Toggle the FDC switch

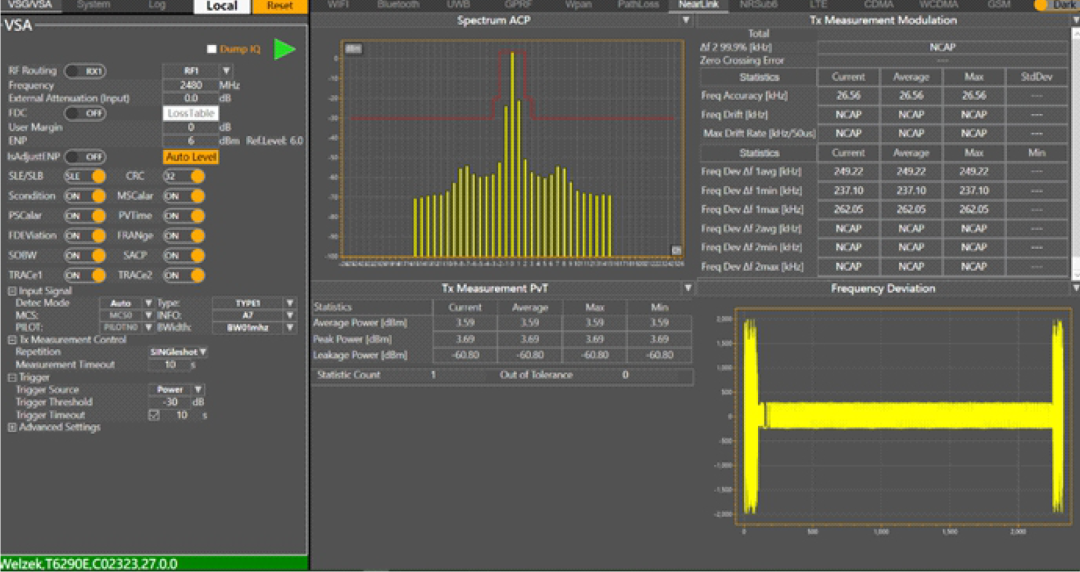click(x=85, y=113)
